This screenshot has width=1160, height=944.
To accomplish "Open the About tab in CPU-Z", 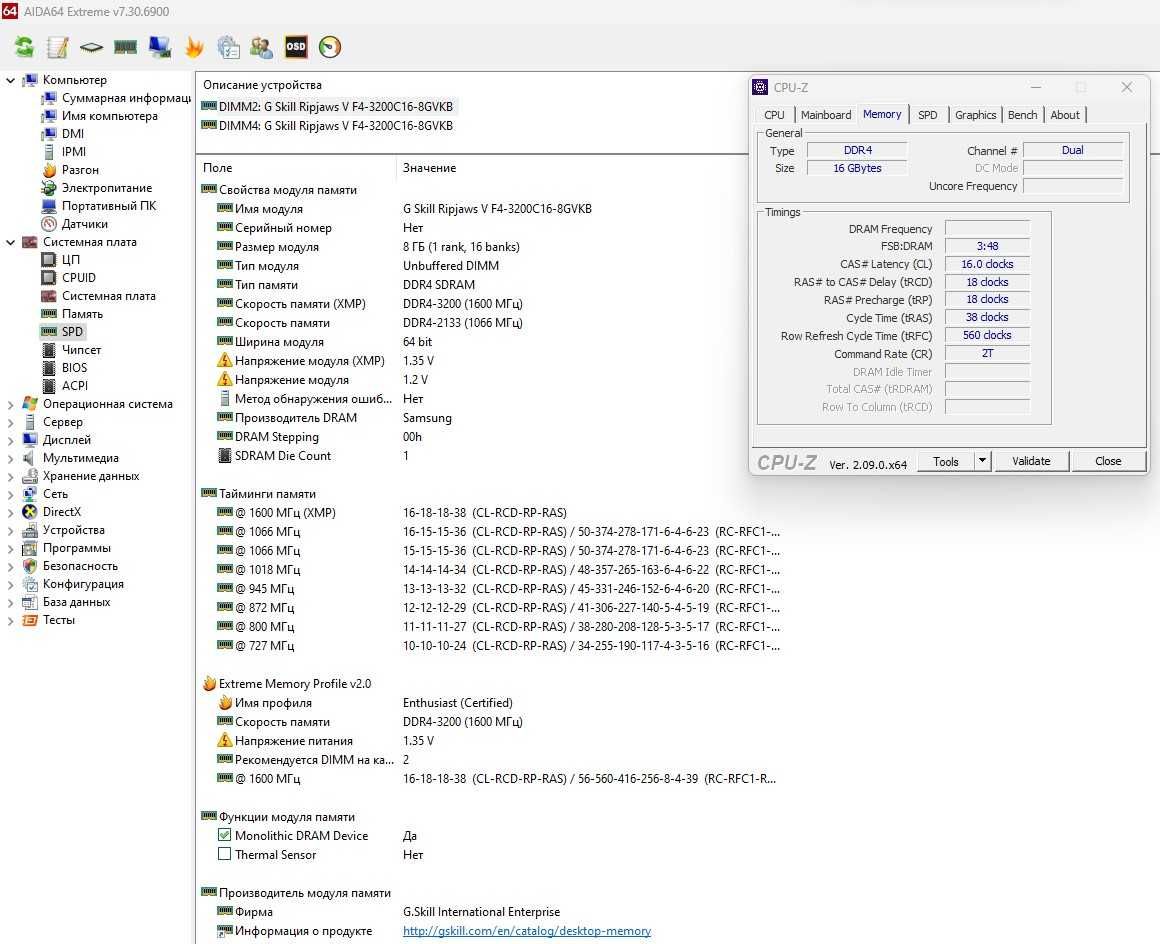I will point(1065,115).
